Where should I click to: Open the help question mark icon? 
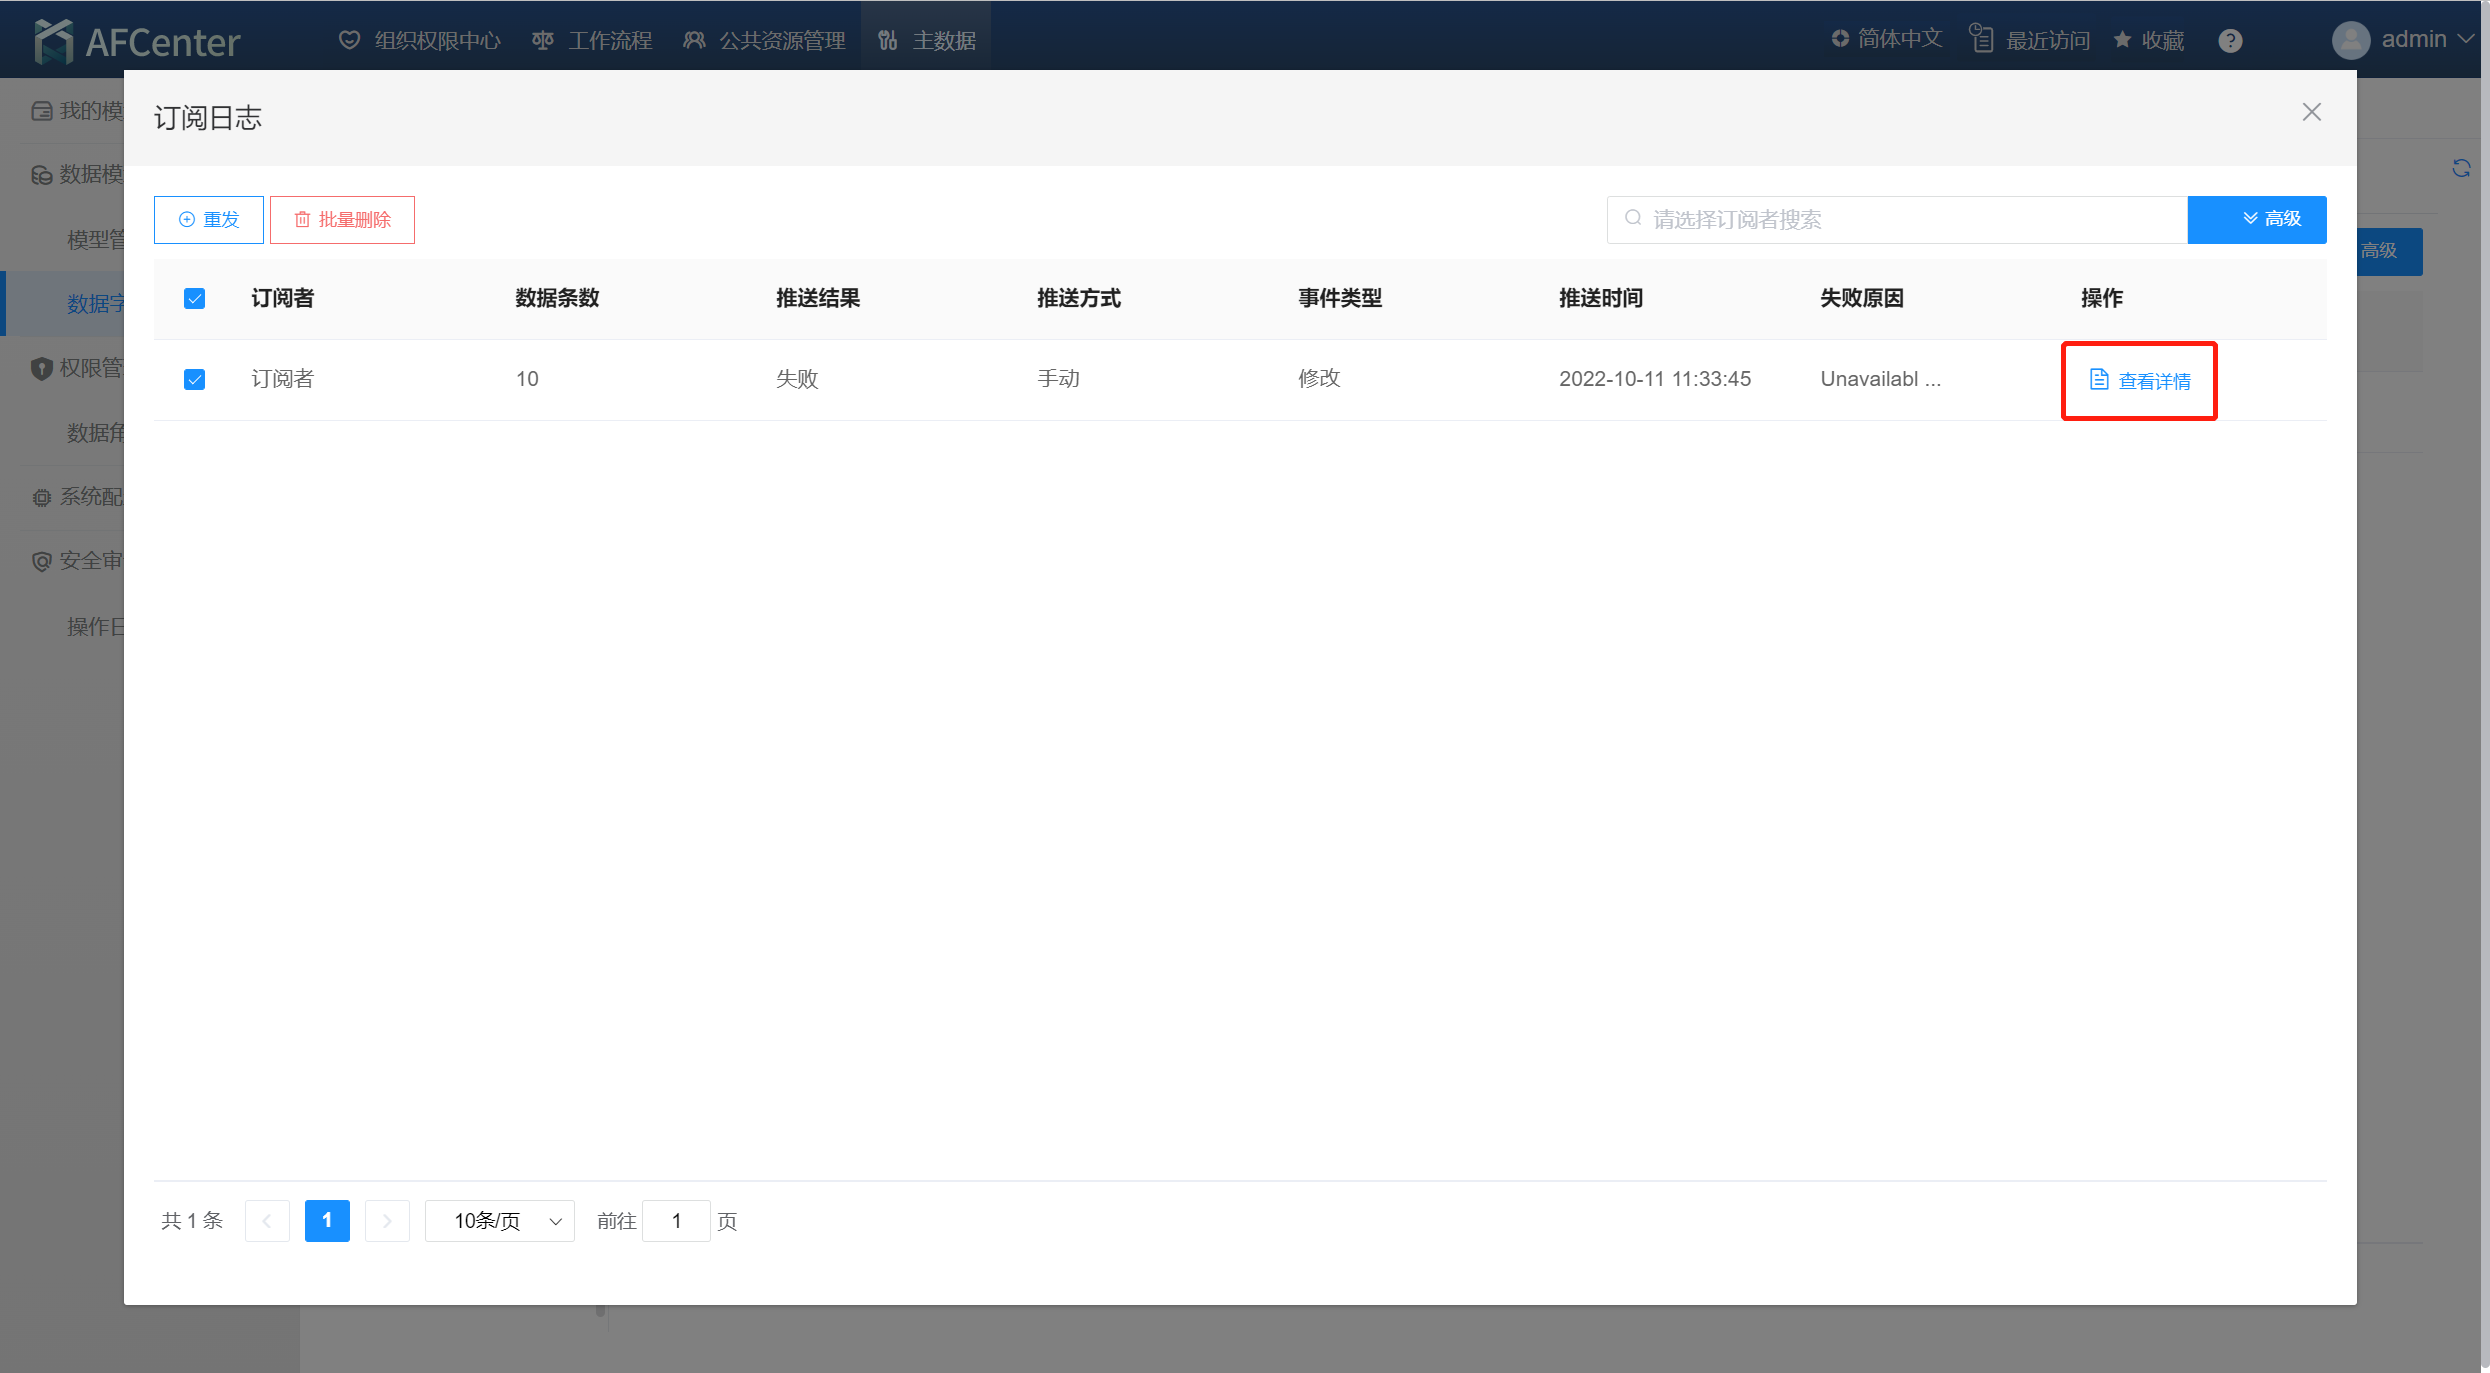[2230, 41]
